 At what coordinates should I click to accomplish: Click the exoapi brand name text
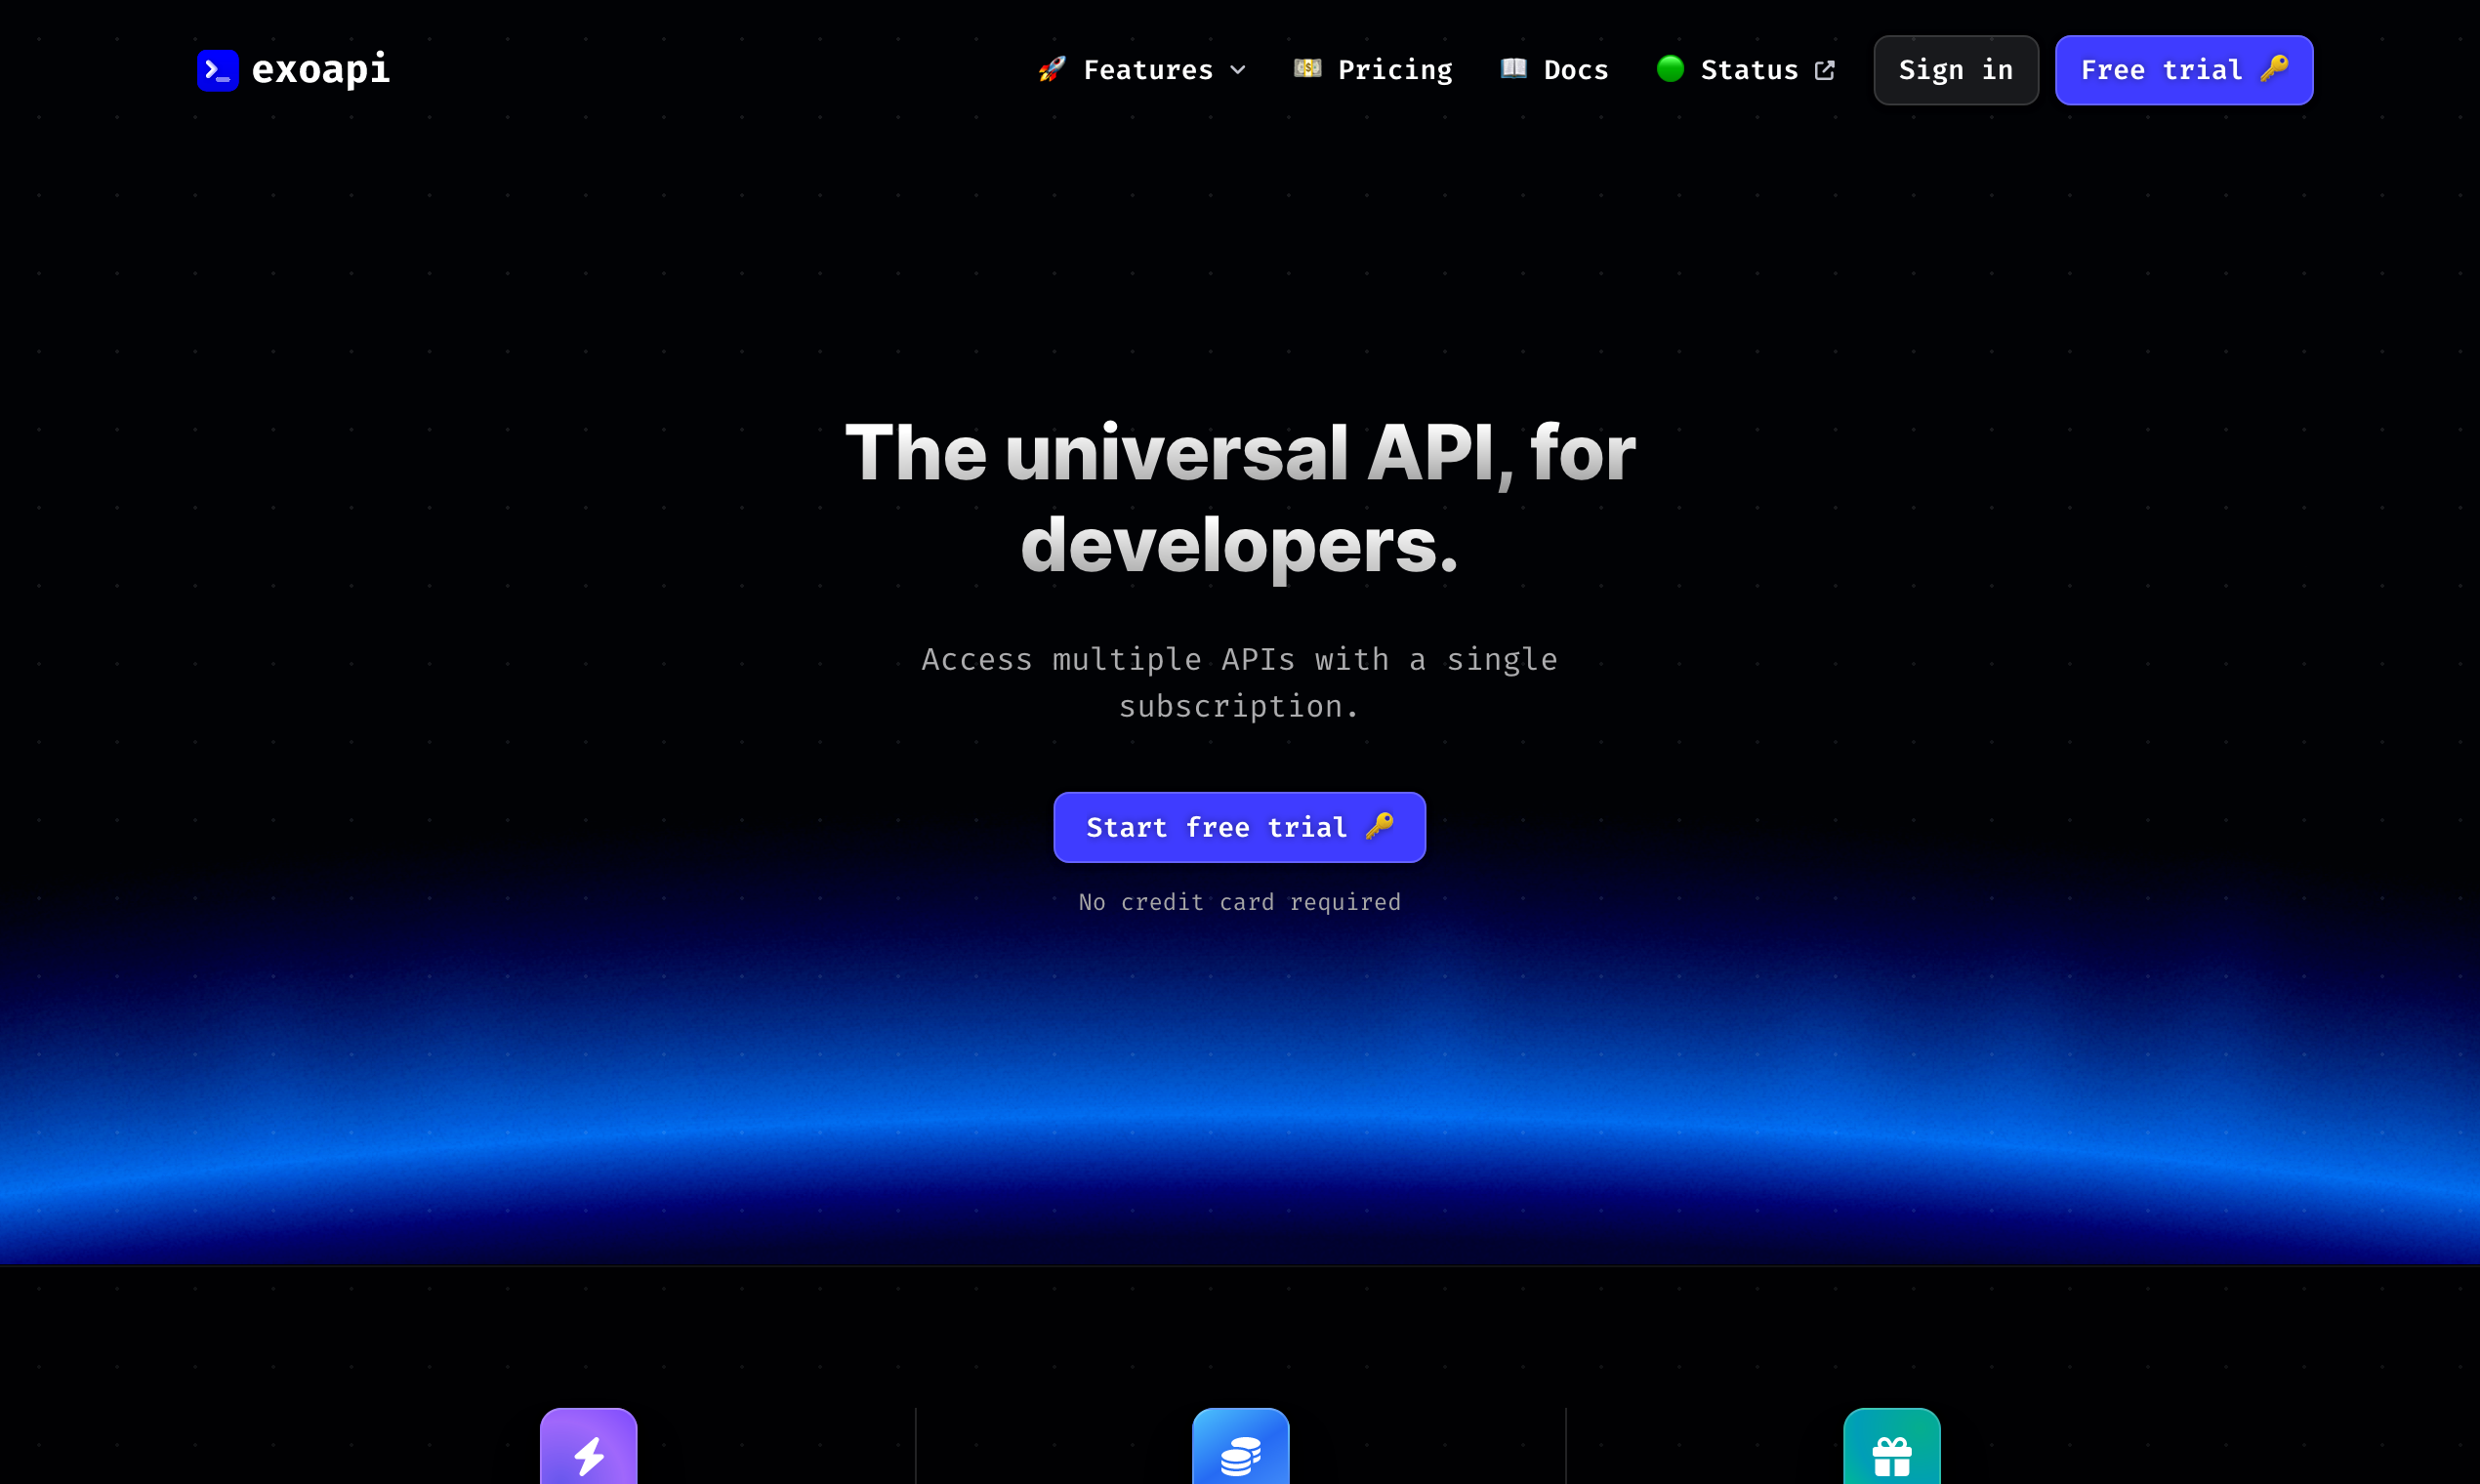tap(321, 70)
